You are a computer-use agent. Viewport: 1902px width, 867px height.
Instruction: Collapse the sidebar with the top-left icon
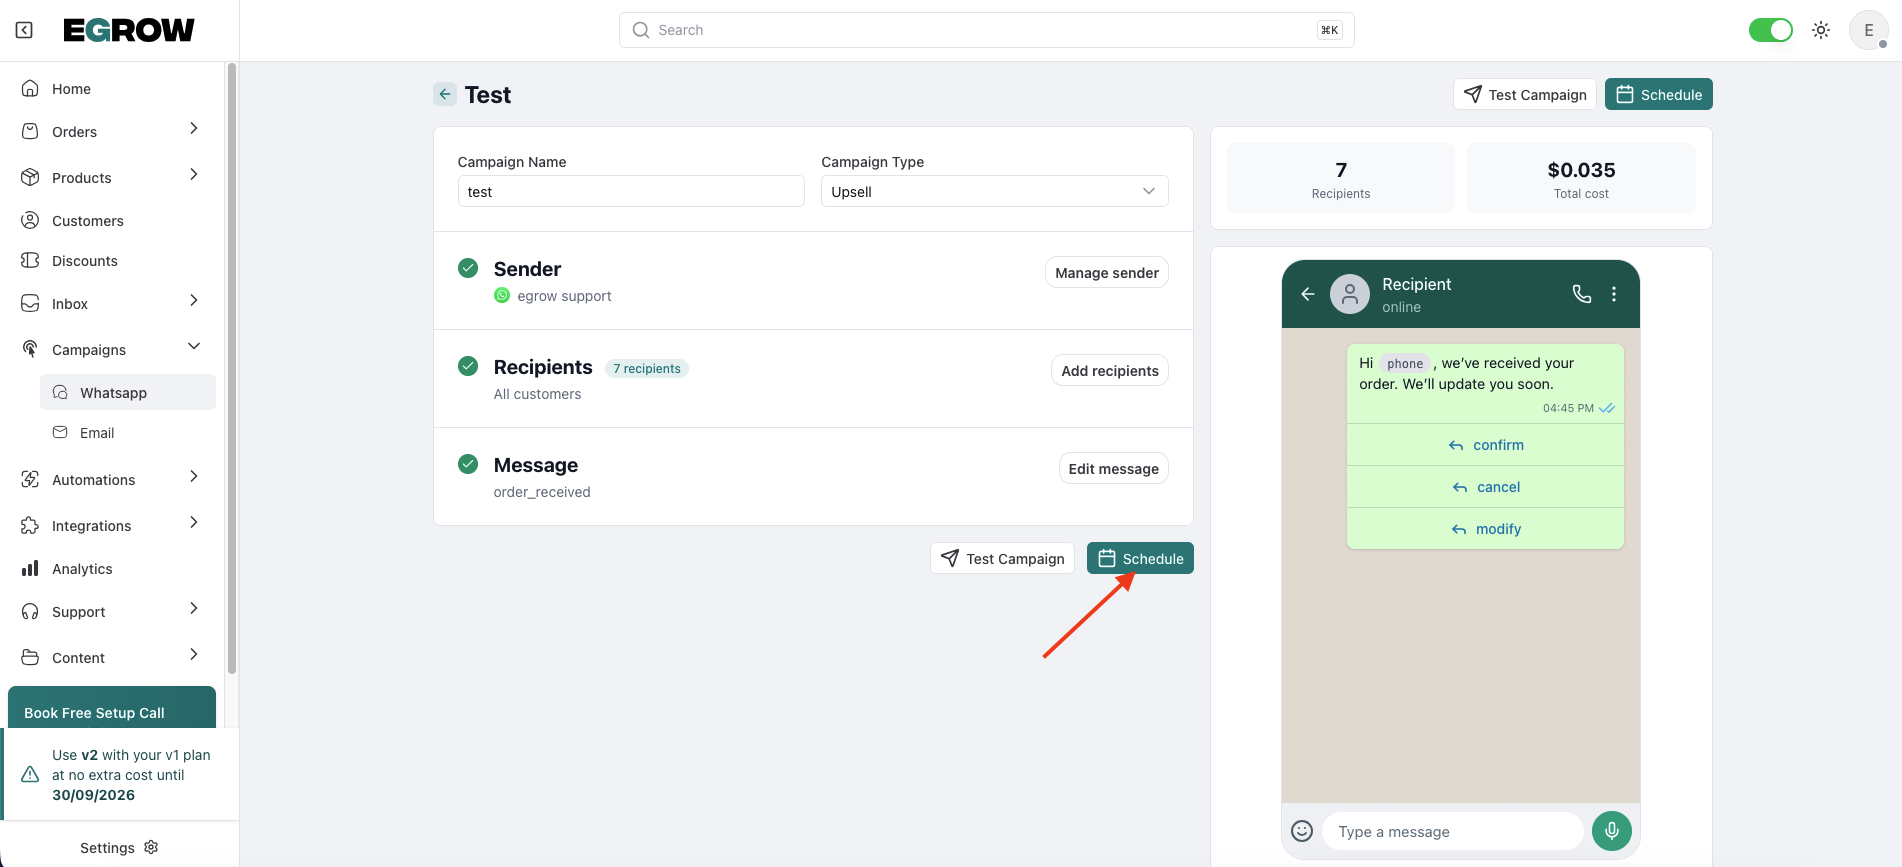(x=24, y=30)
